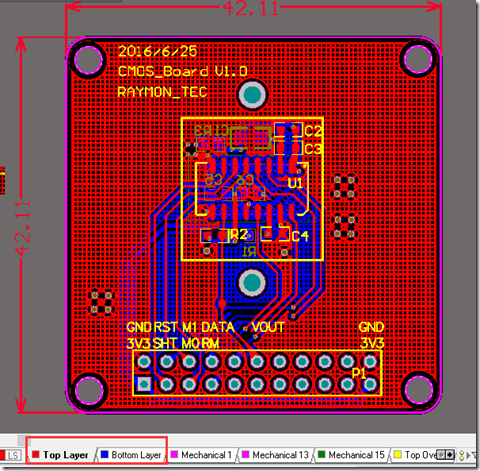
Task: Select the C2 capacitor footprint pads
Action: pyautogui.click(x=288, y=131)
